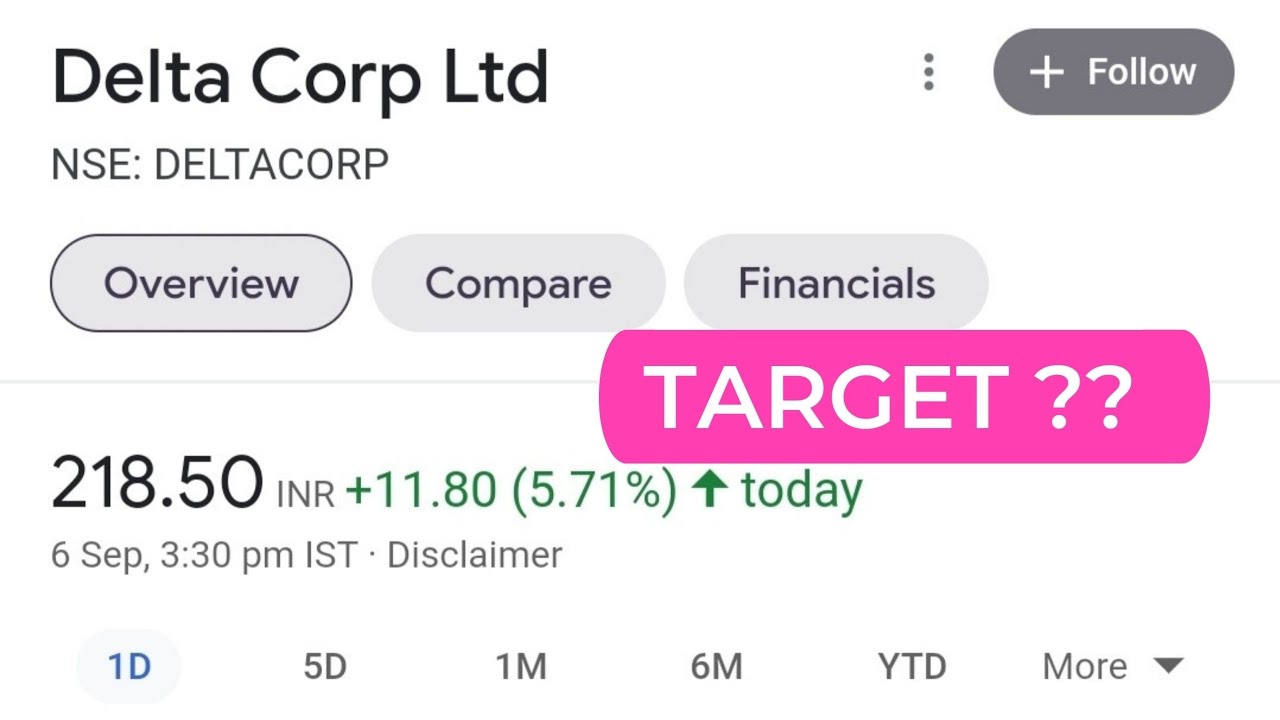The width and height of the screenshot is (1280, 720).
Task: Click the Delta Corp Ltd title
Action: tap(300, 78)
